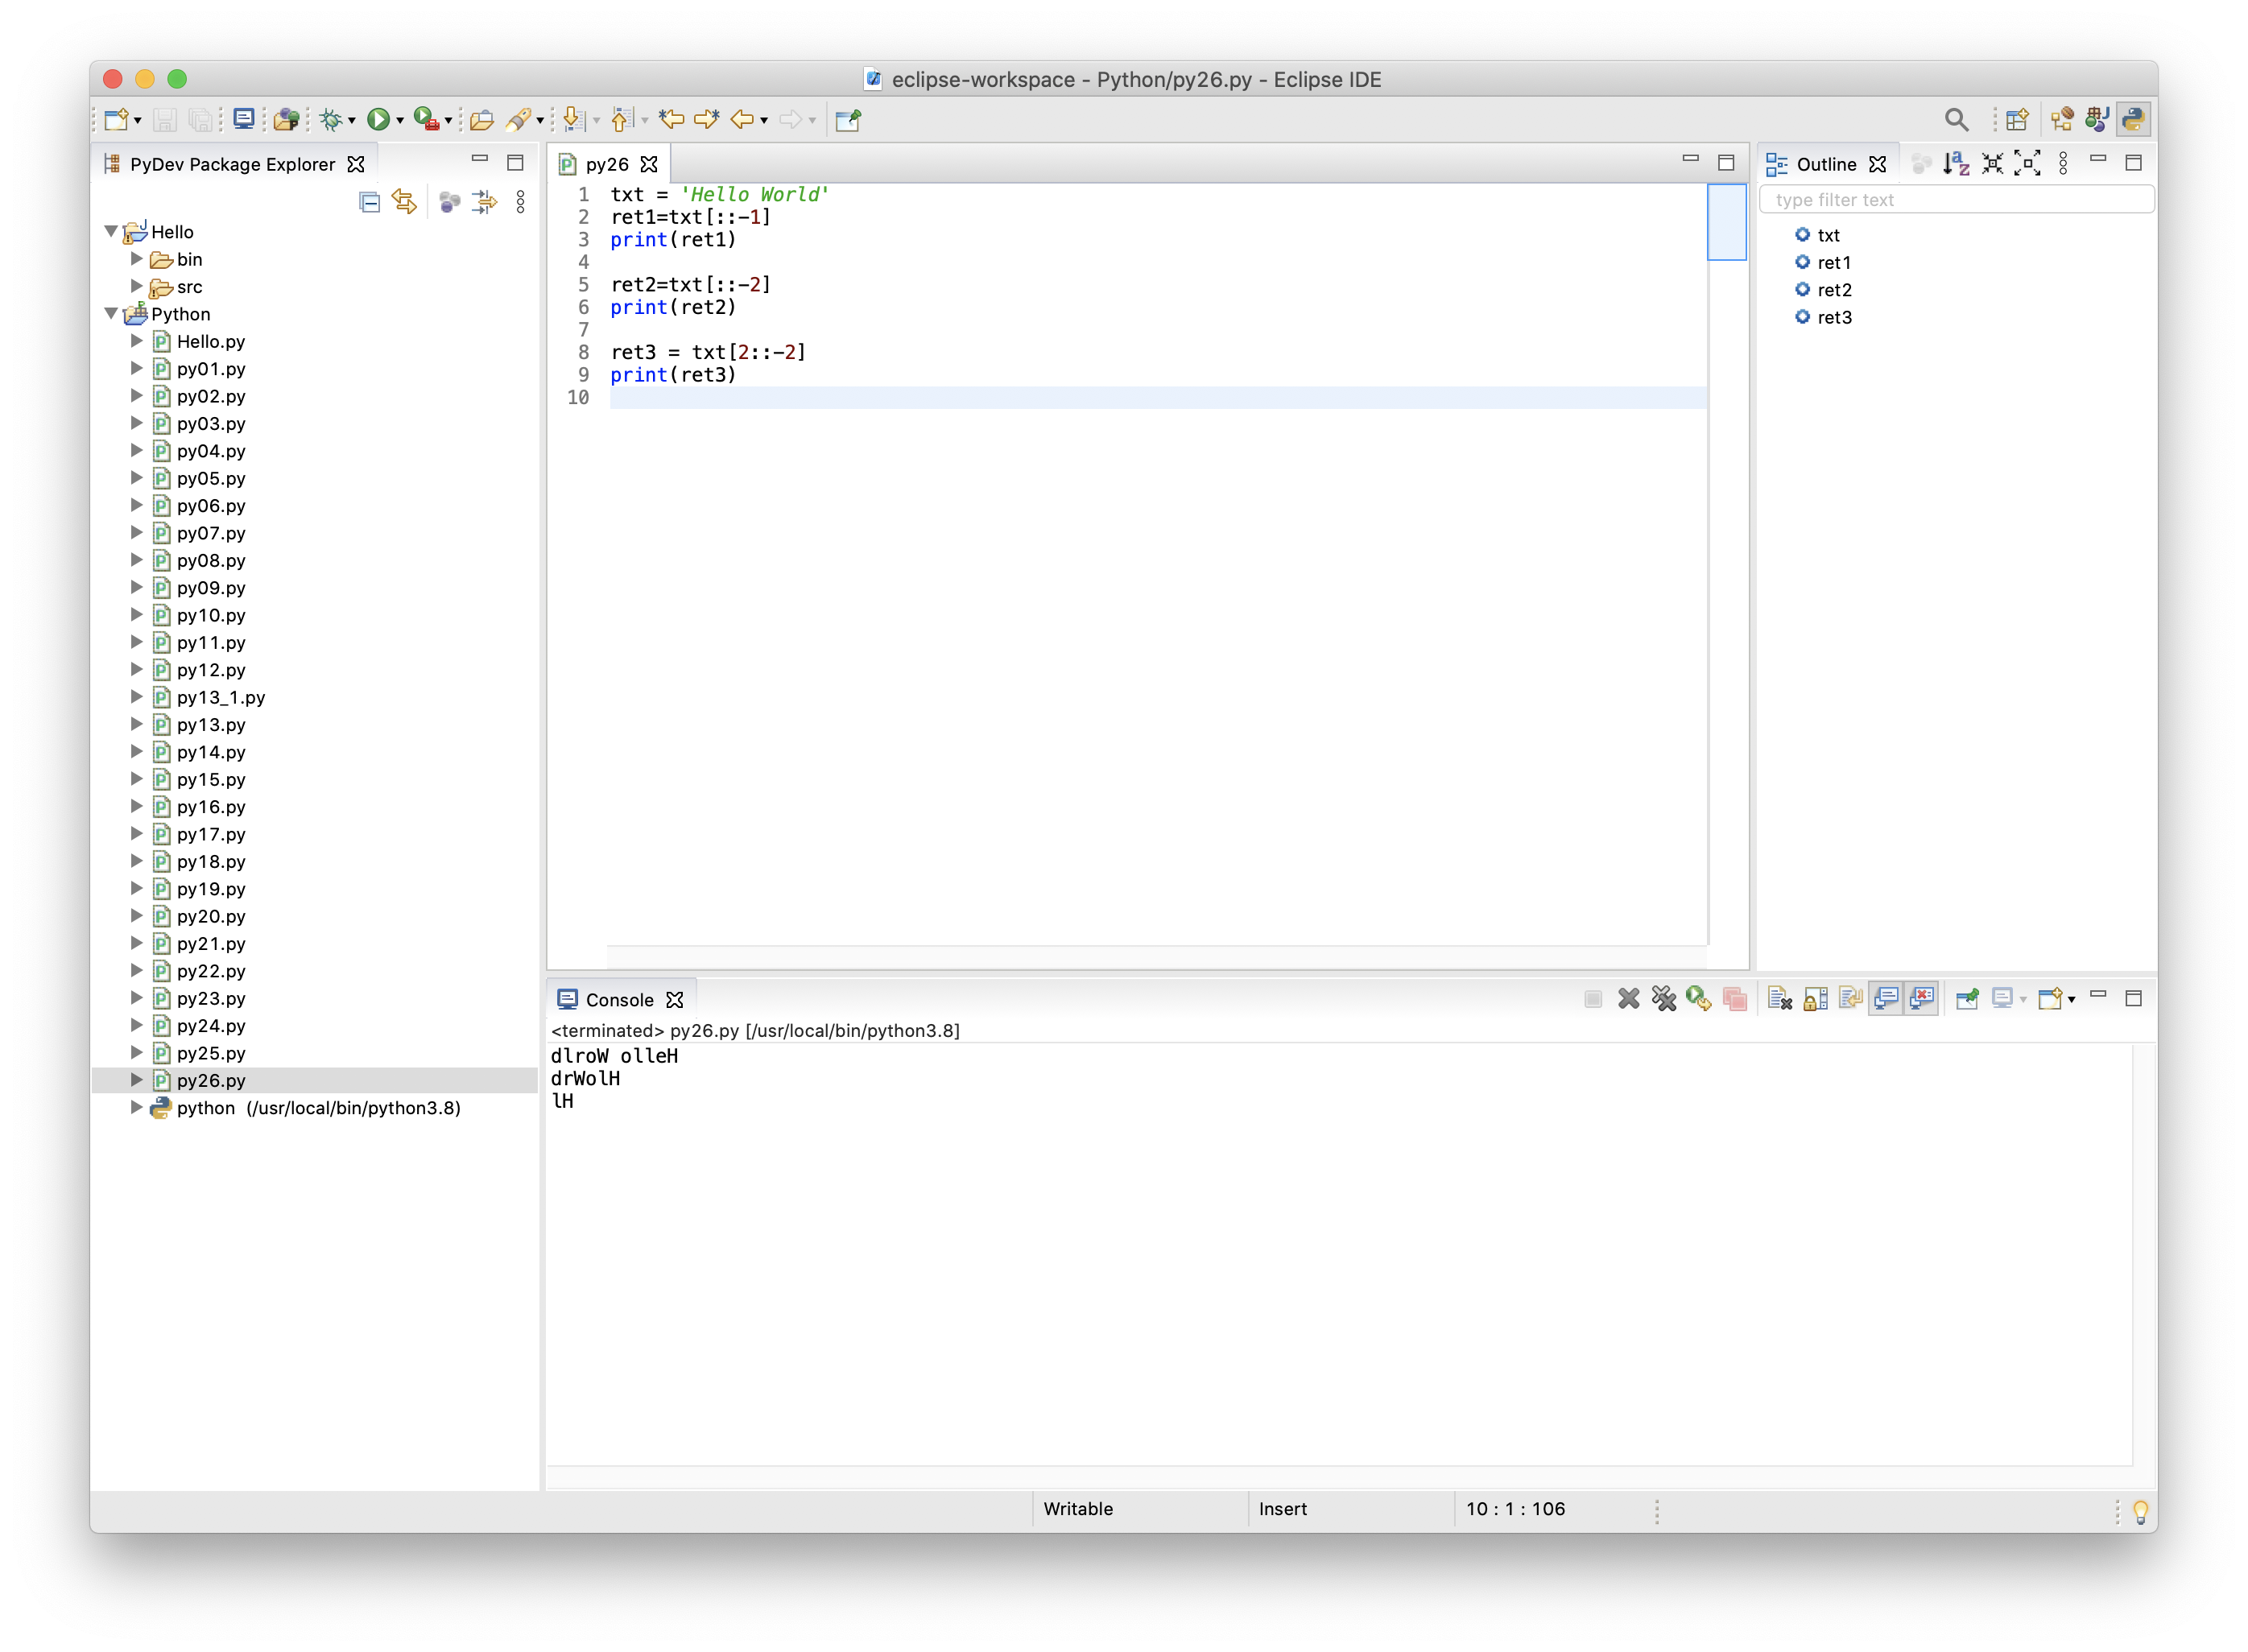This screenshot has width=2248, height=1652.
Task: Toggle Show Console on standard error
Action: 1921,998
